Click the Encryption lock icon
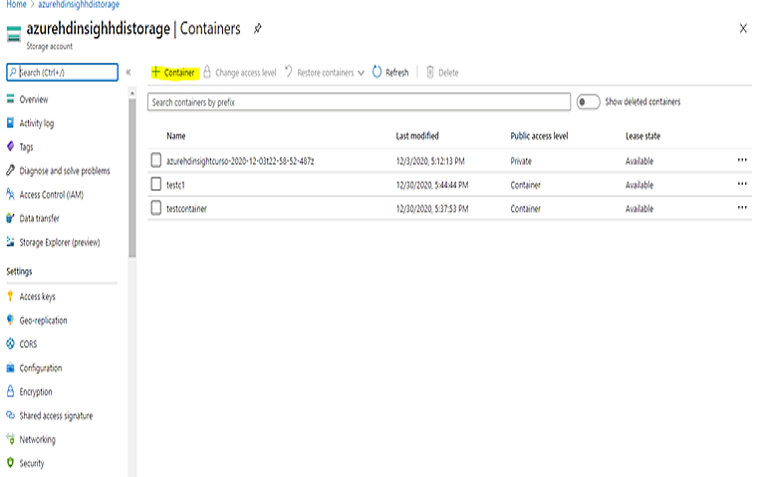The image size is (761, 477). (10, 391)
